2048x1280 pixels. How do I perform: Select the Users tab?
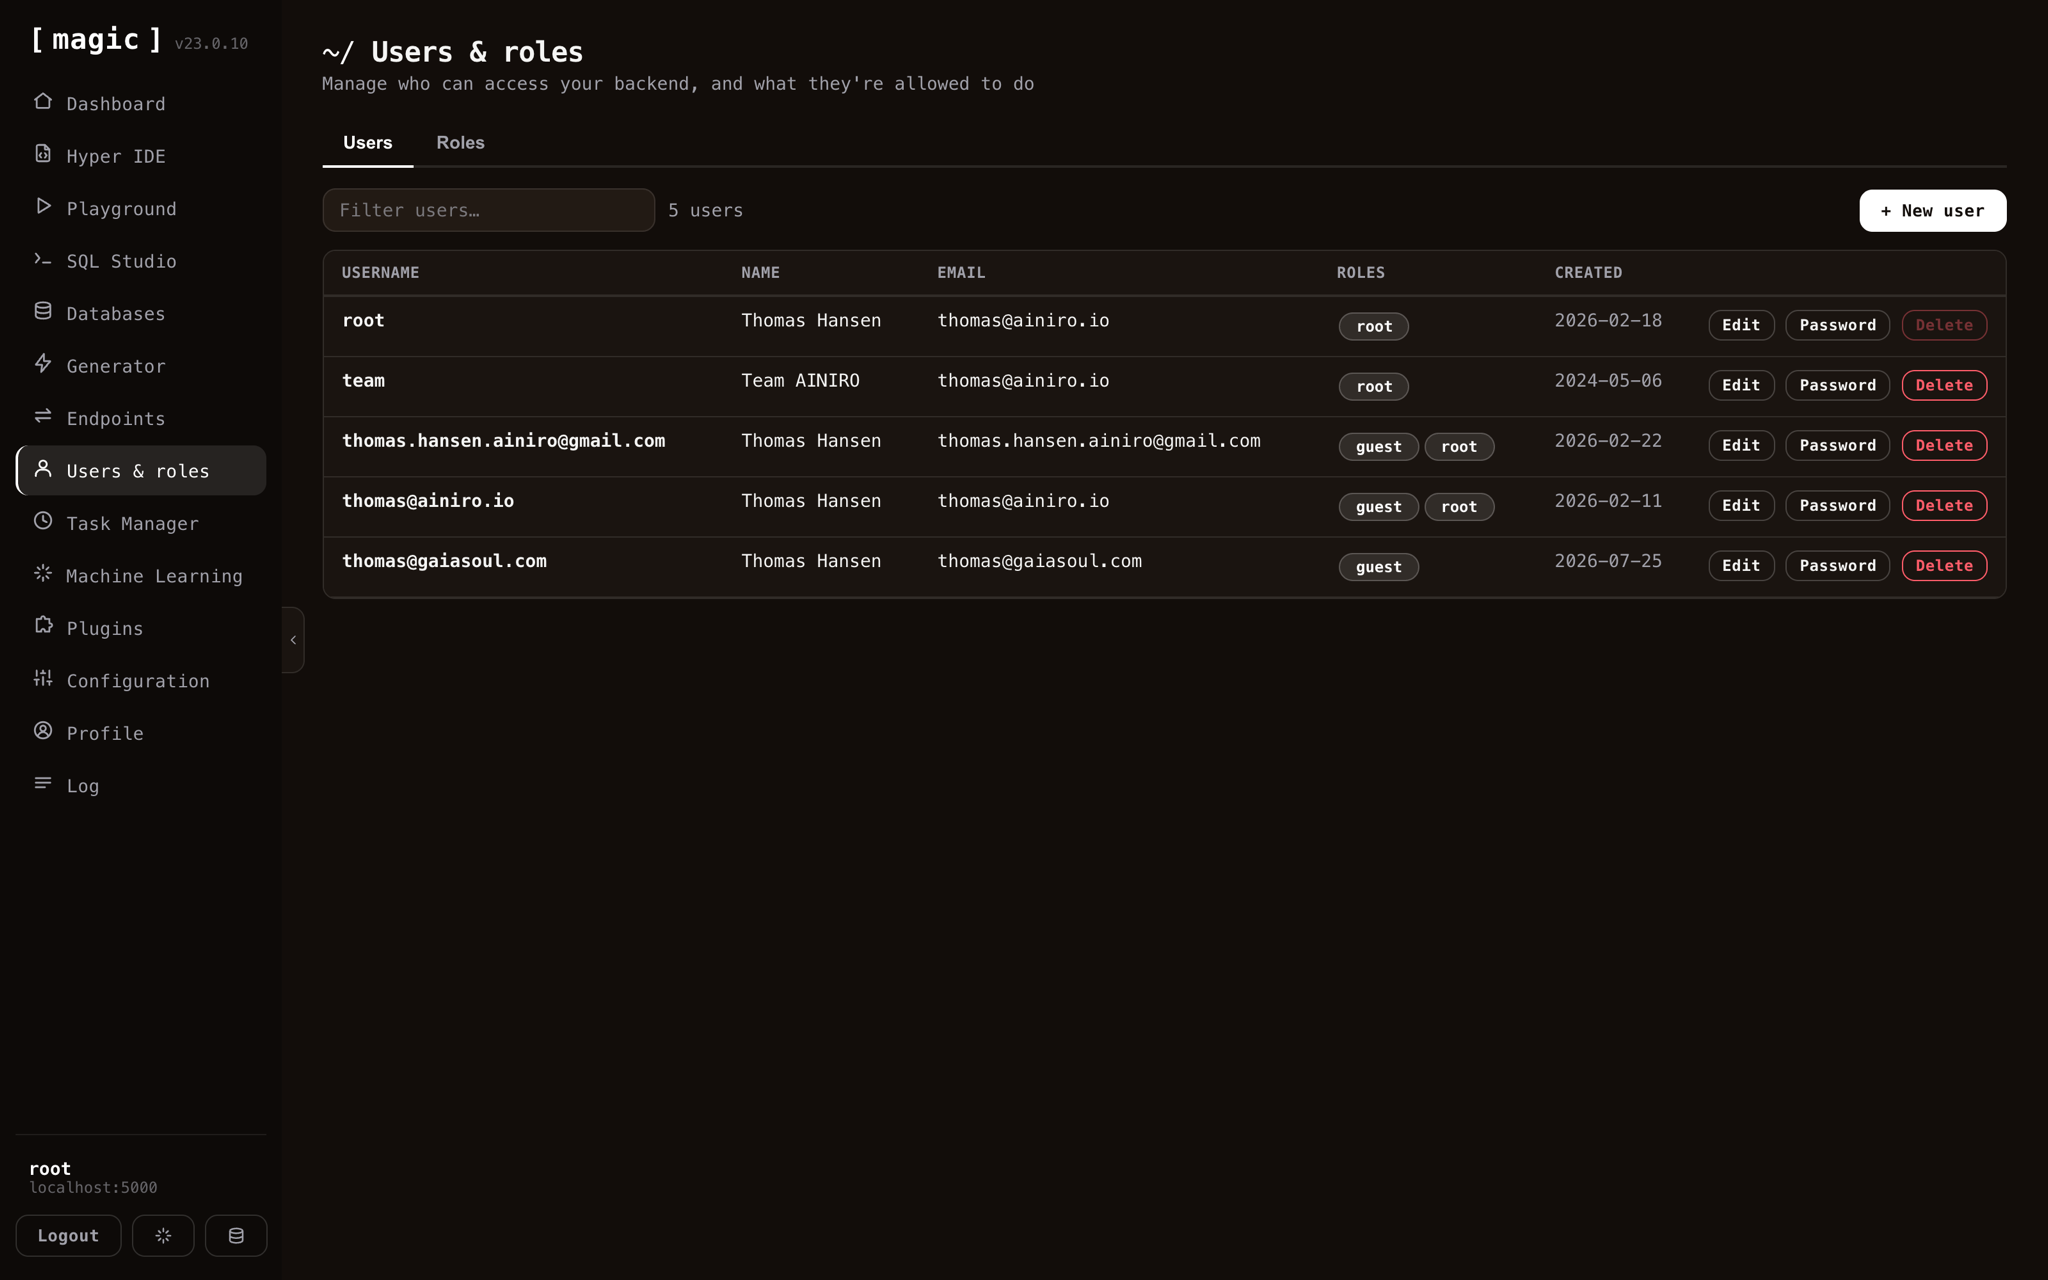coord(368,143)
